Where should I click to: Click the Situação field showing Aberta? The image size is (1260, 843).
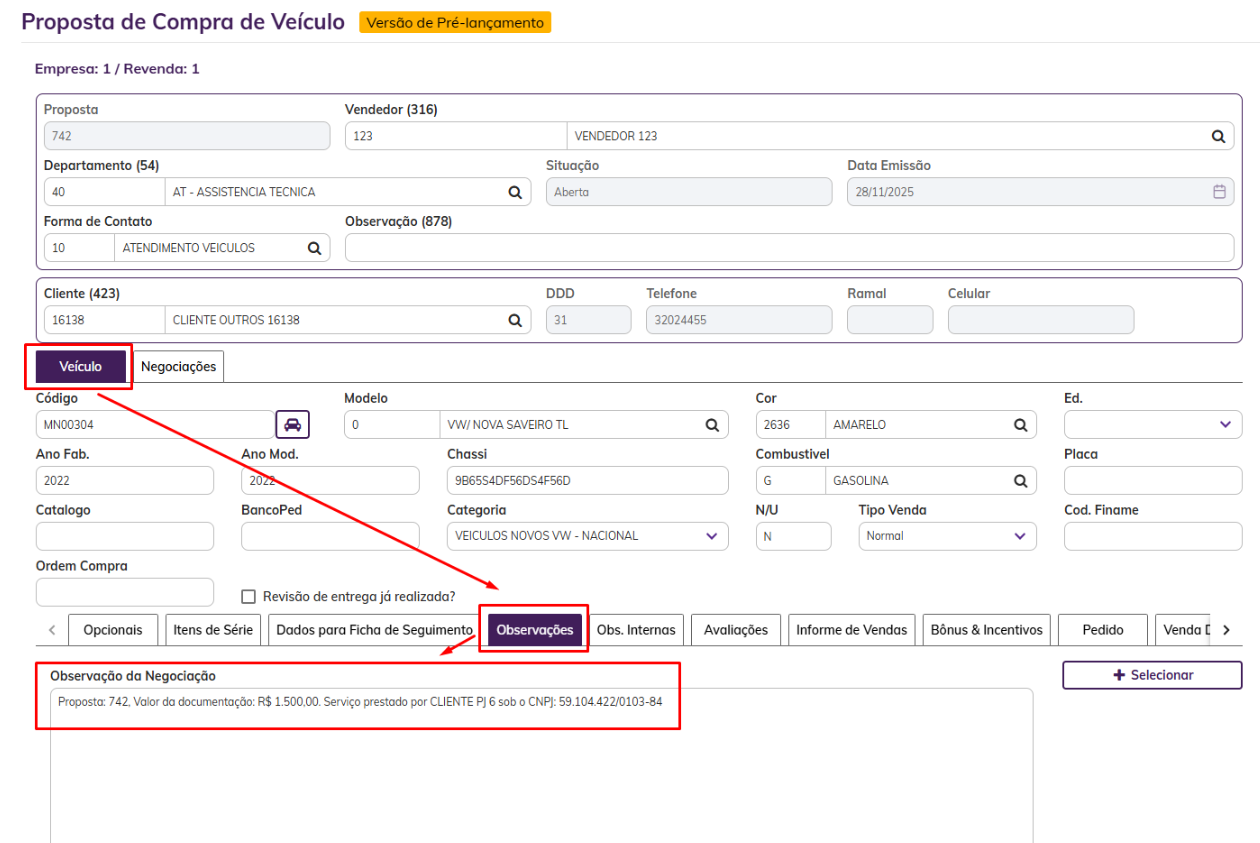[x=689, y=192]
